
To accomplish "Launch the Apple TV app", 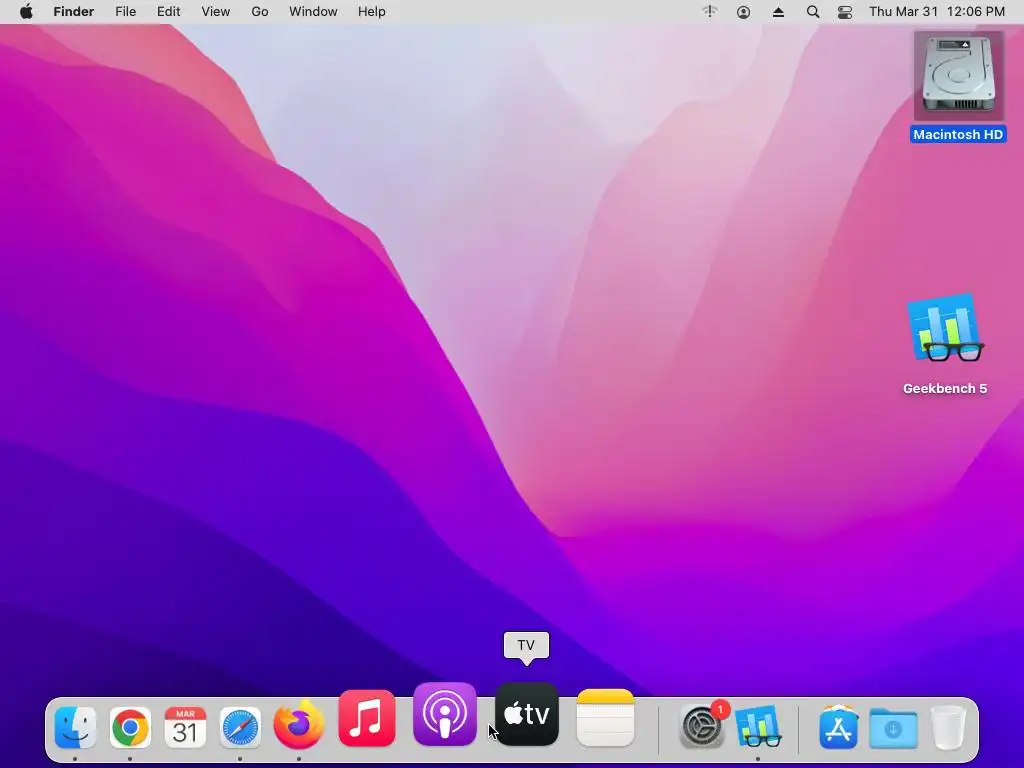I will coord(527,714).
